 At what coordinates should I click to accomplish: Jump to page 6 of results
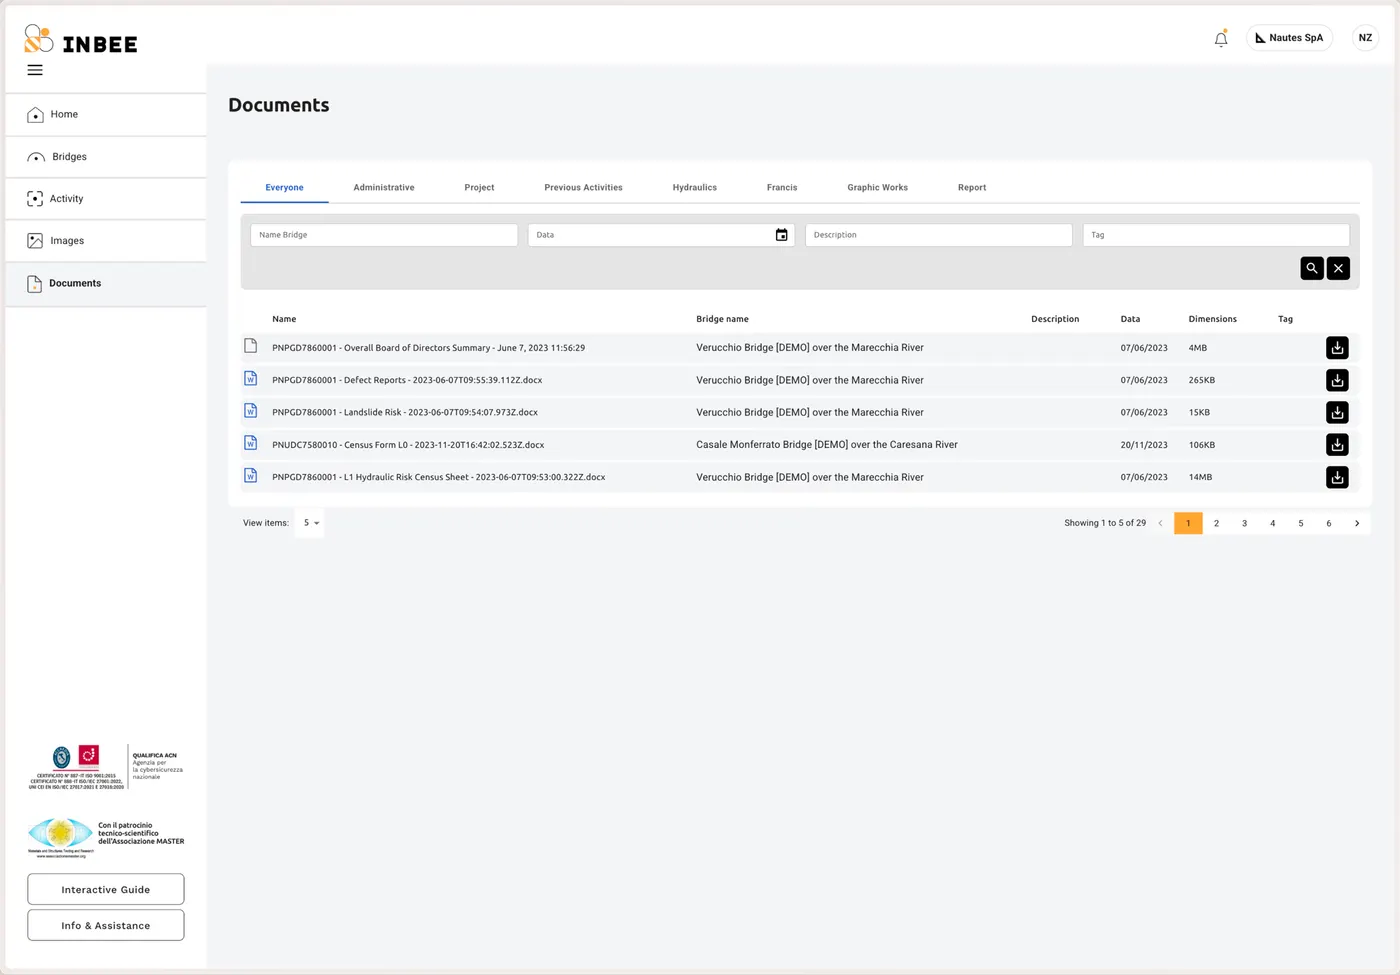1329,523
